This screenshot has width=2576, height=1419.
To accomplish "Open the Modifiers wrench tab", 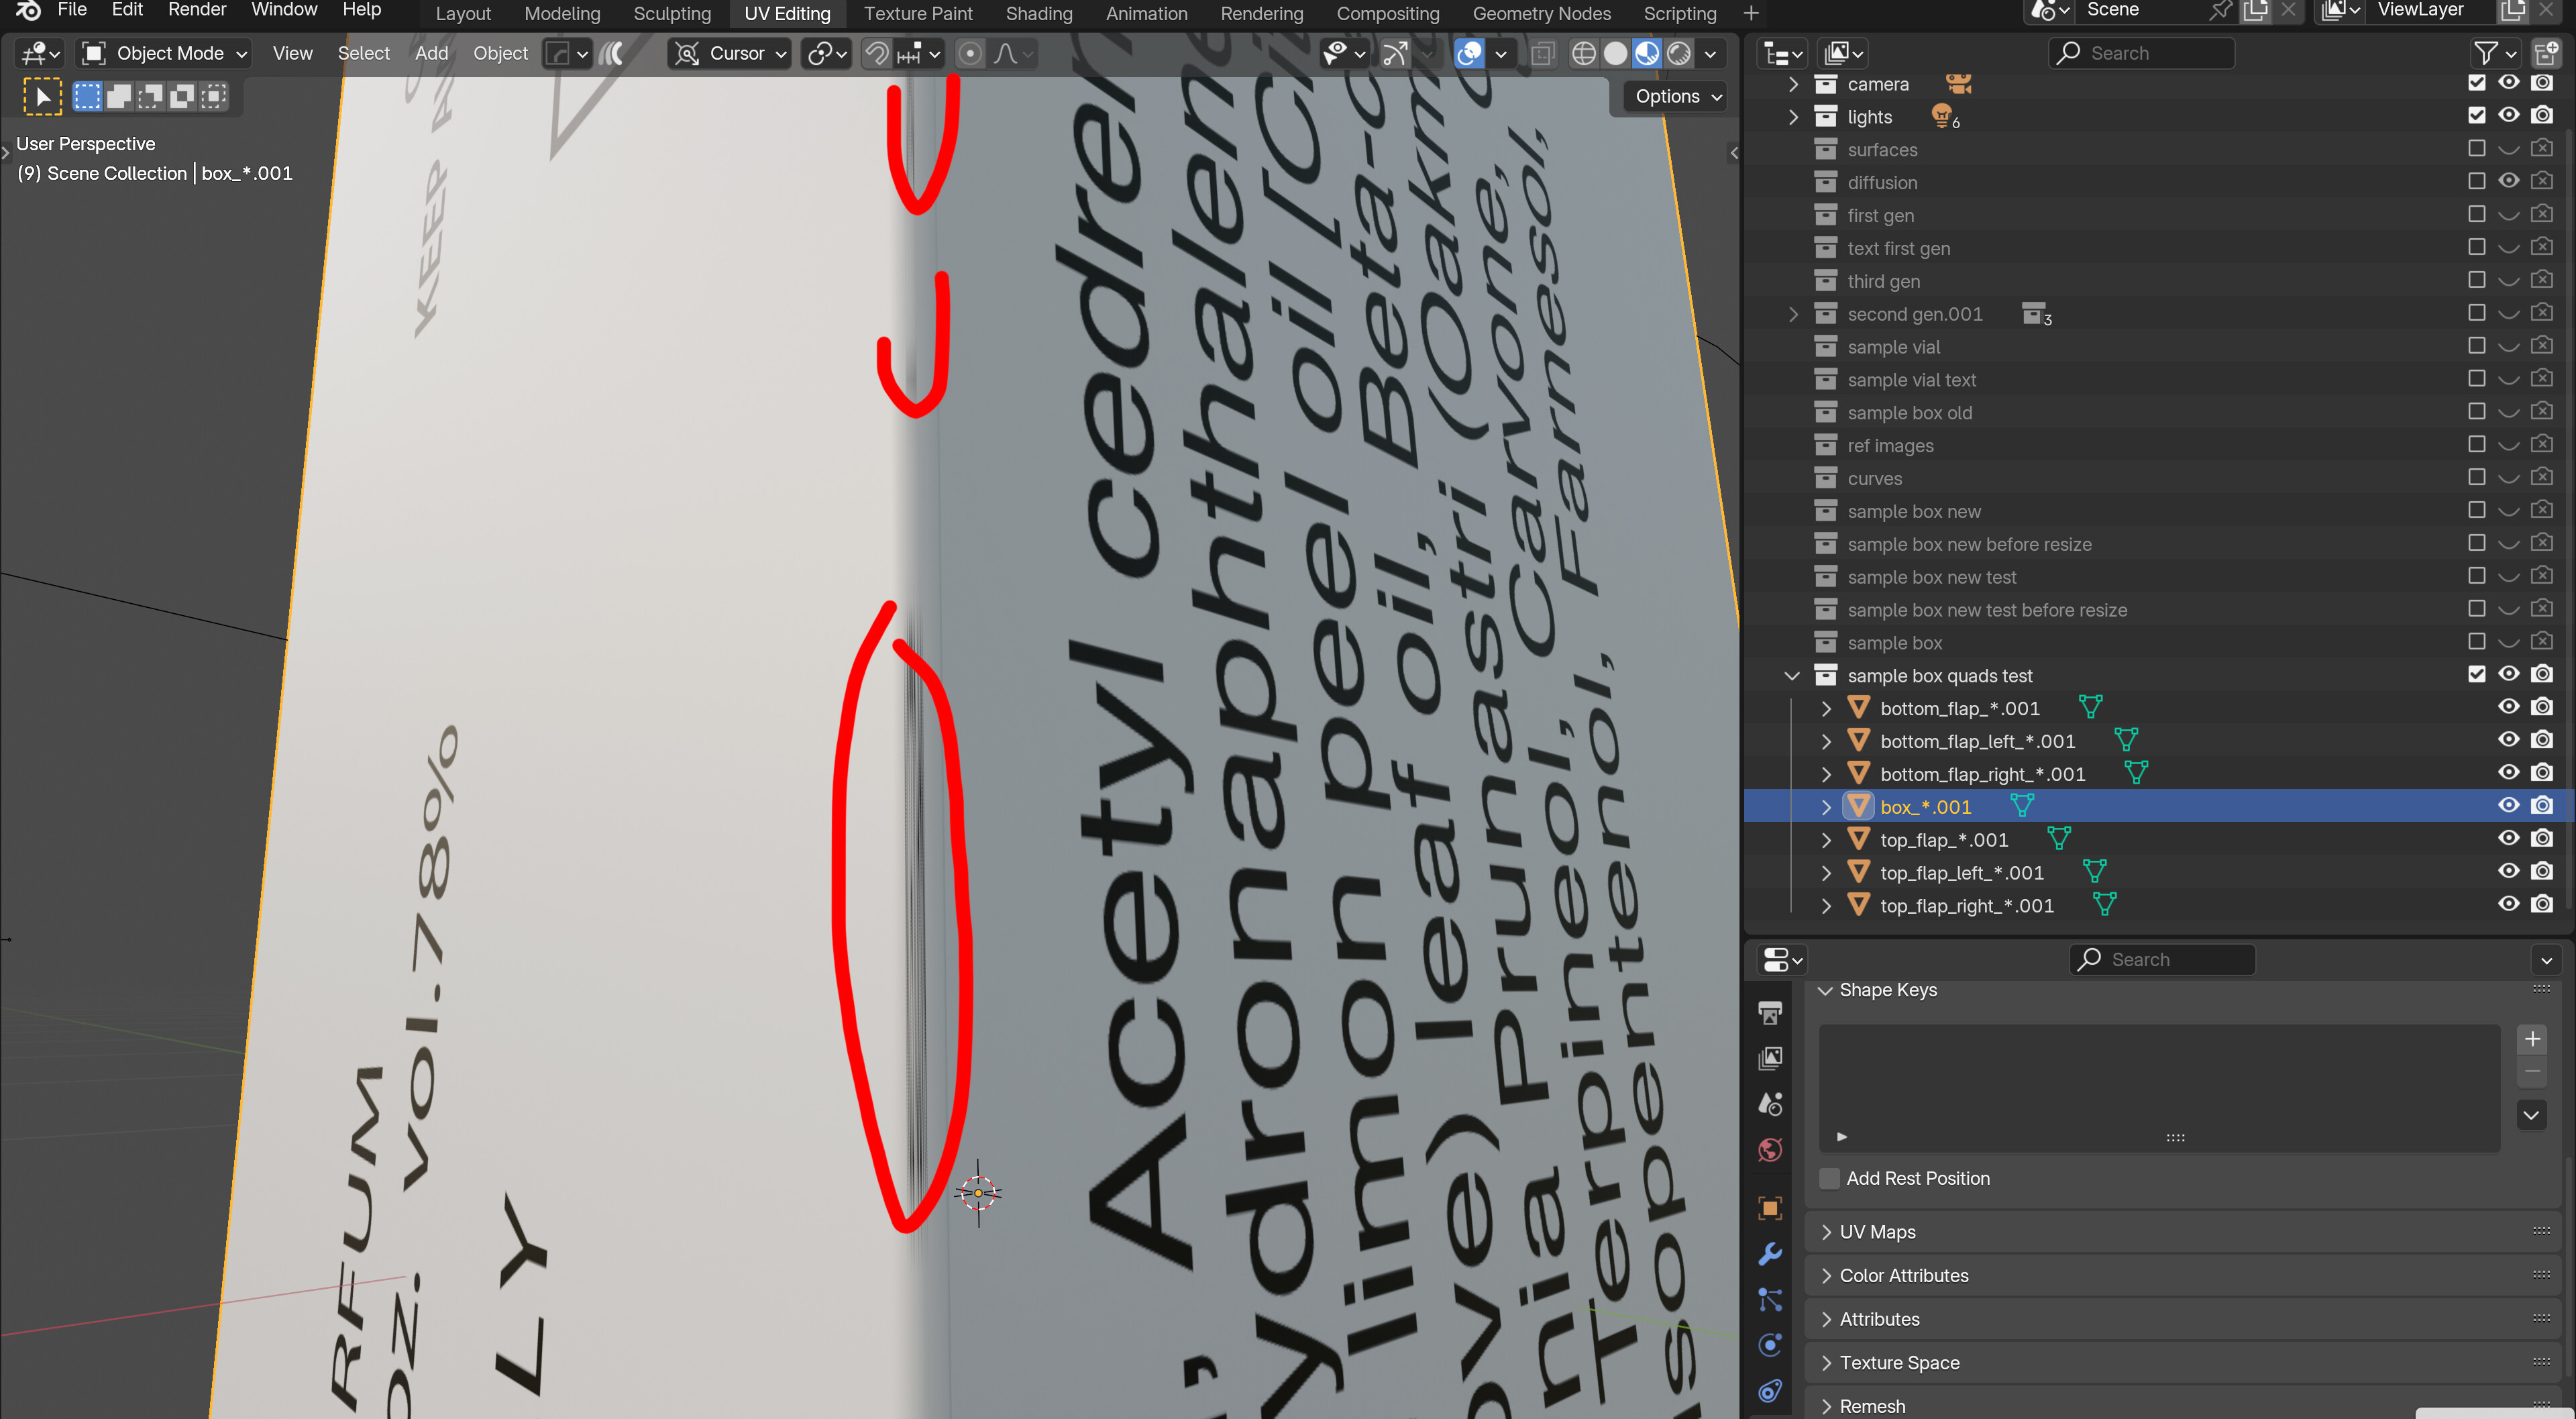I will click(x=1769, y=1254).
